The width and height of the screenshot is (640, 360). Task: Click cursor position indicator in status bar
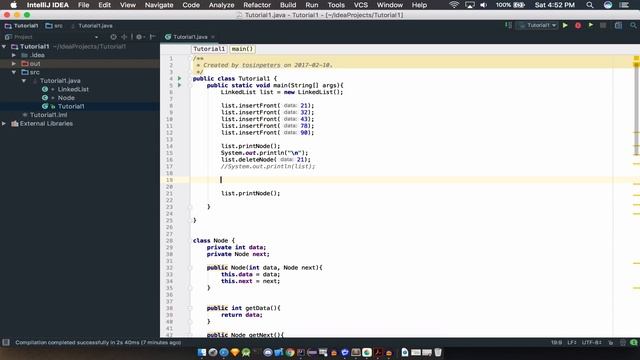(556, 342)
